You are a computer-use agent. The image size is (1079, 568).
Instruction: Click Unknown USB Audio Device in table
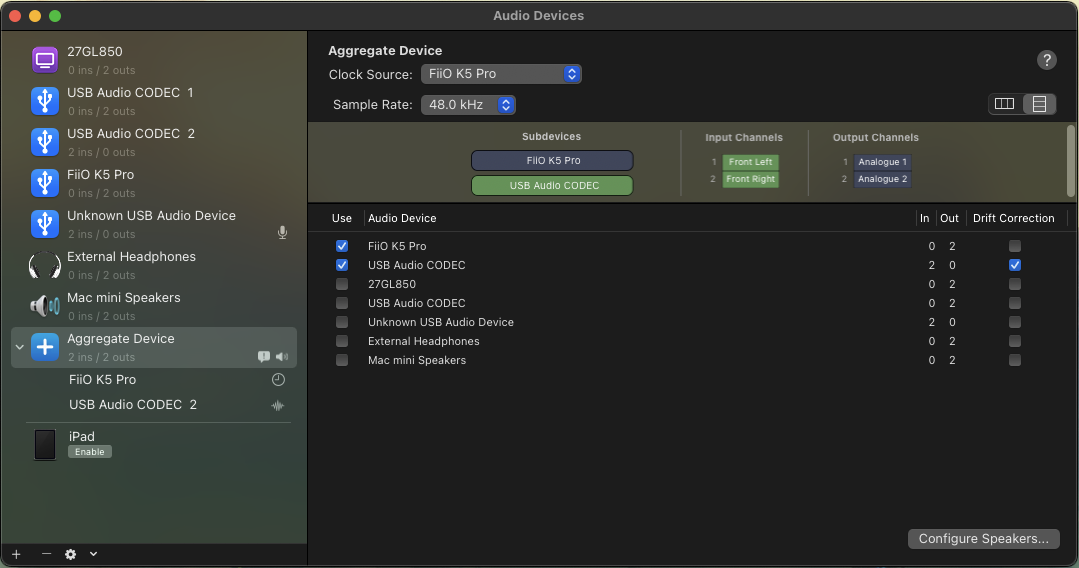coord(440,322)
